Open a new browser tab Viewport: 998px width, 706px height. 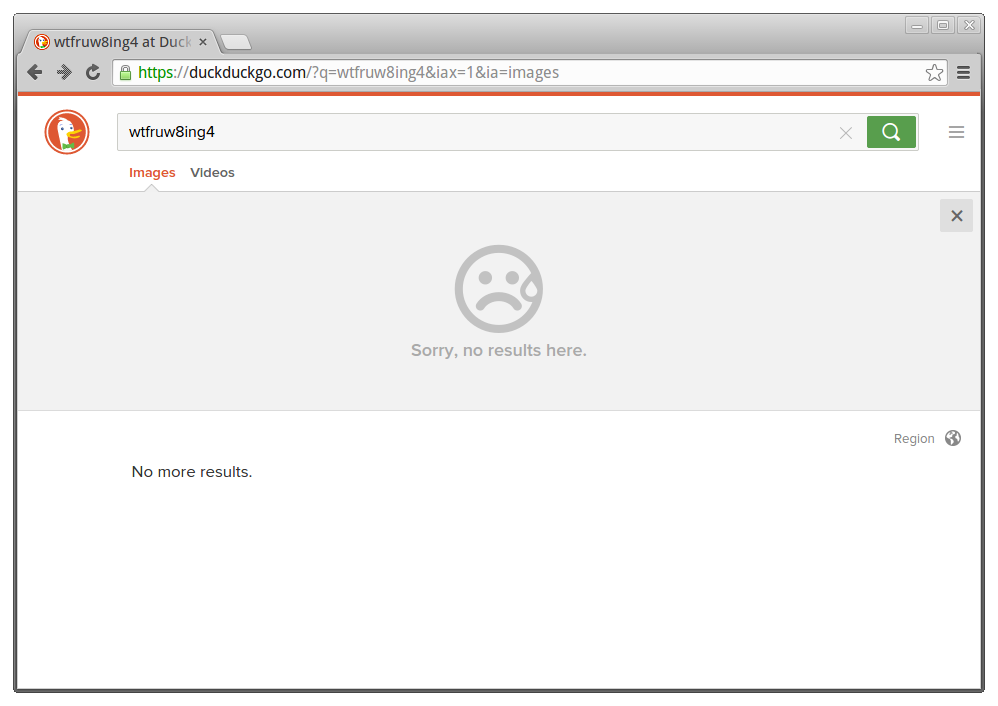coord(236,43)
